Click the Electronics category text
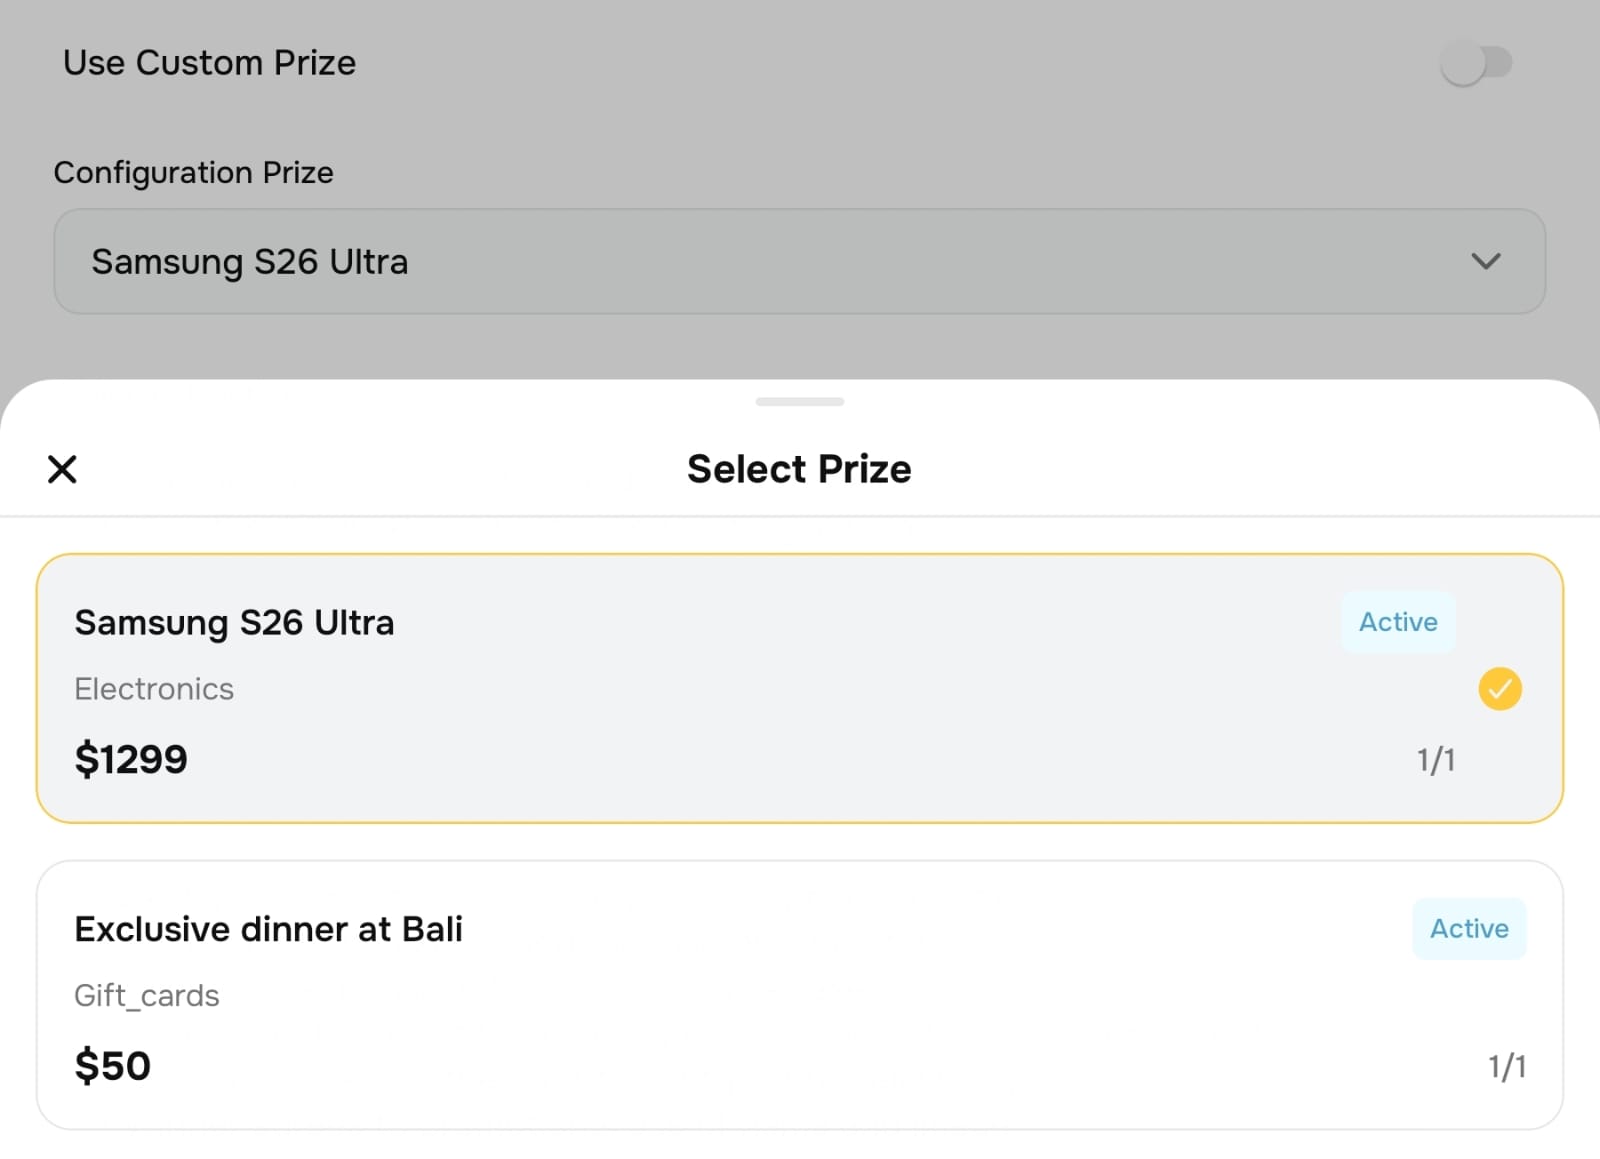The width and height of the screenshot is (1600, 1159). 154,689
